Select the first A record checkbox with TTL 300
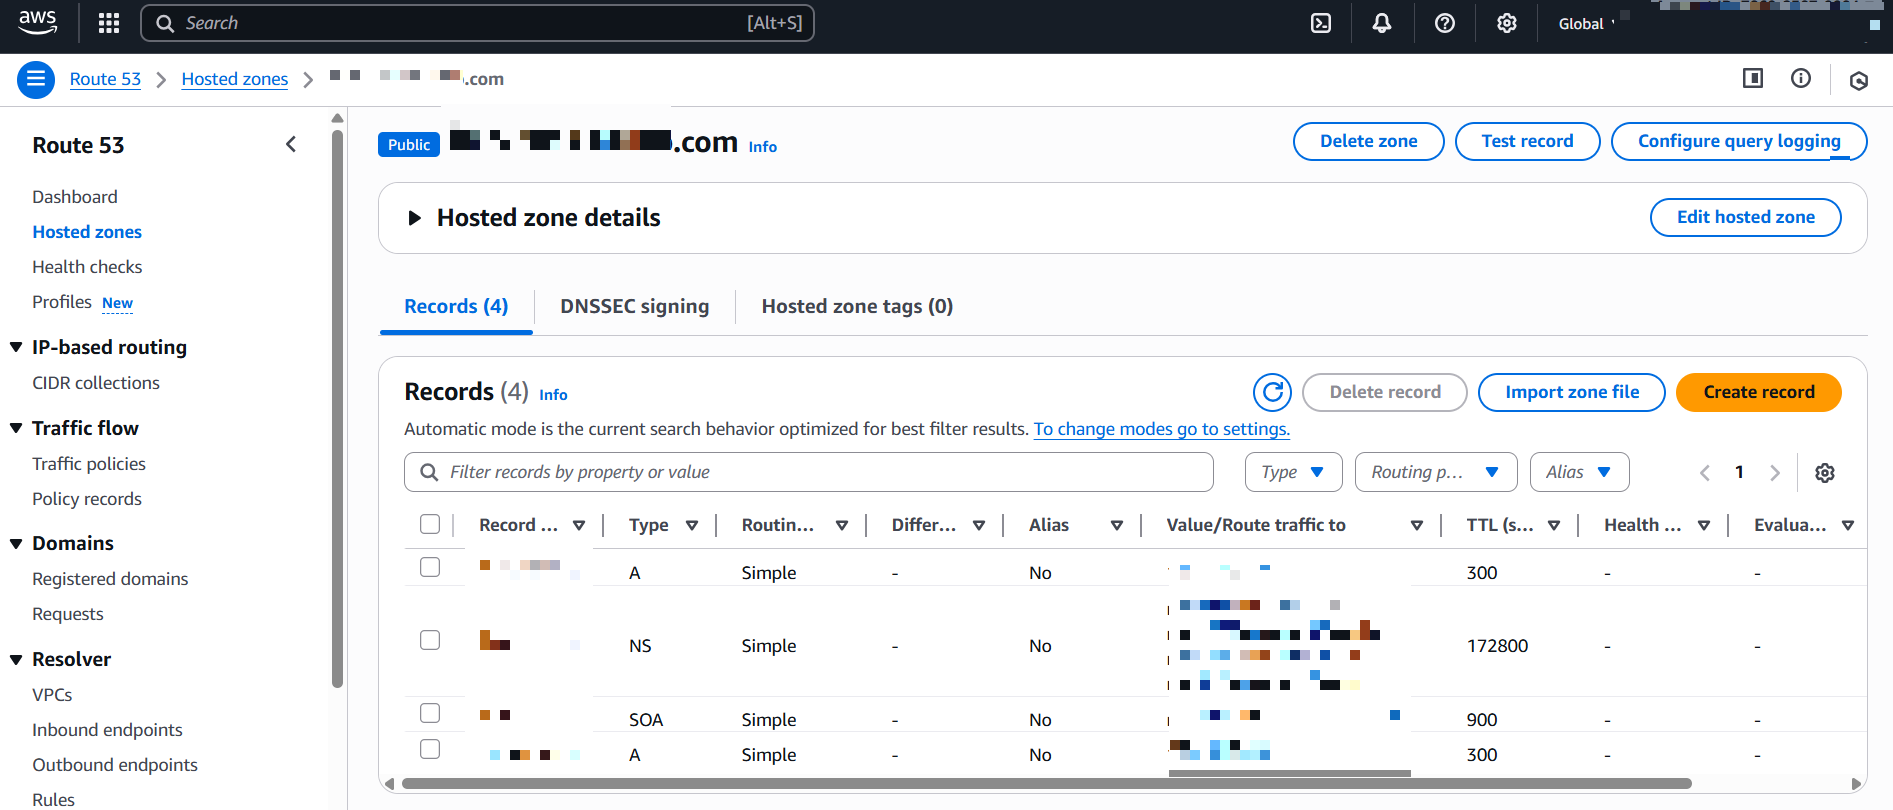The image size is (1893, 810). pos(430,567)
